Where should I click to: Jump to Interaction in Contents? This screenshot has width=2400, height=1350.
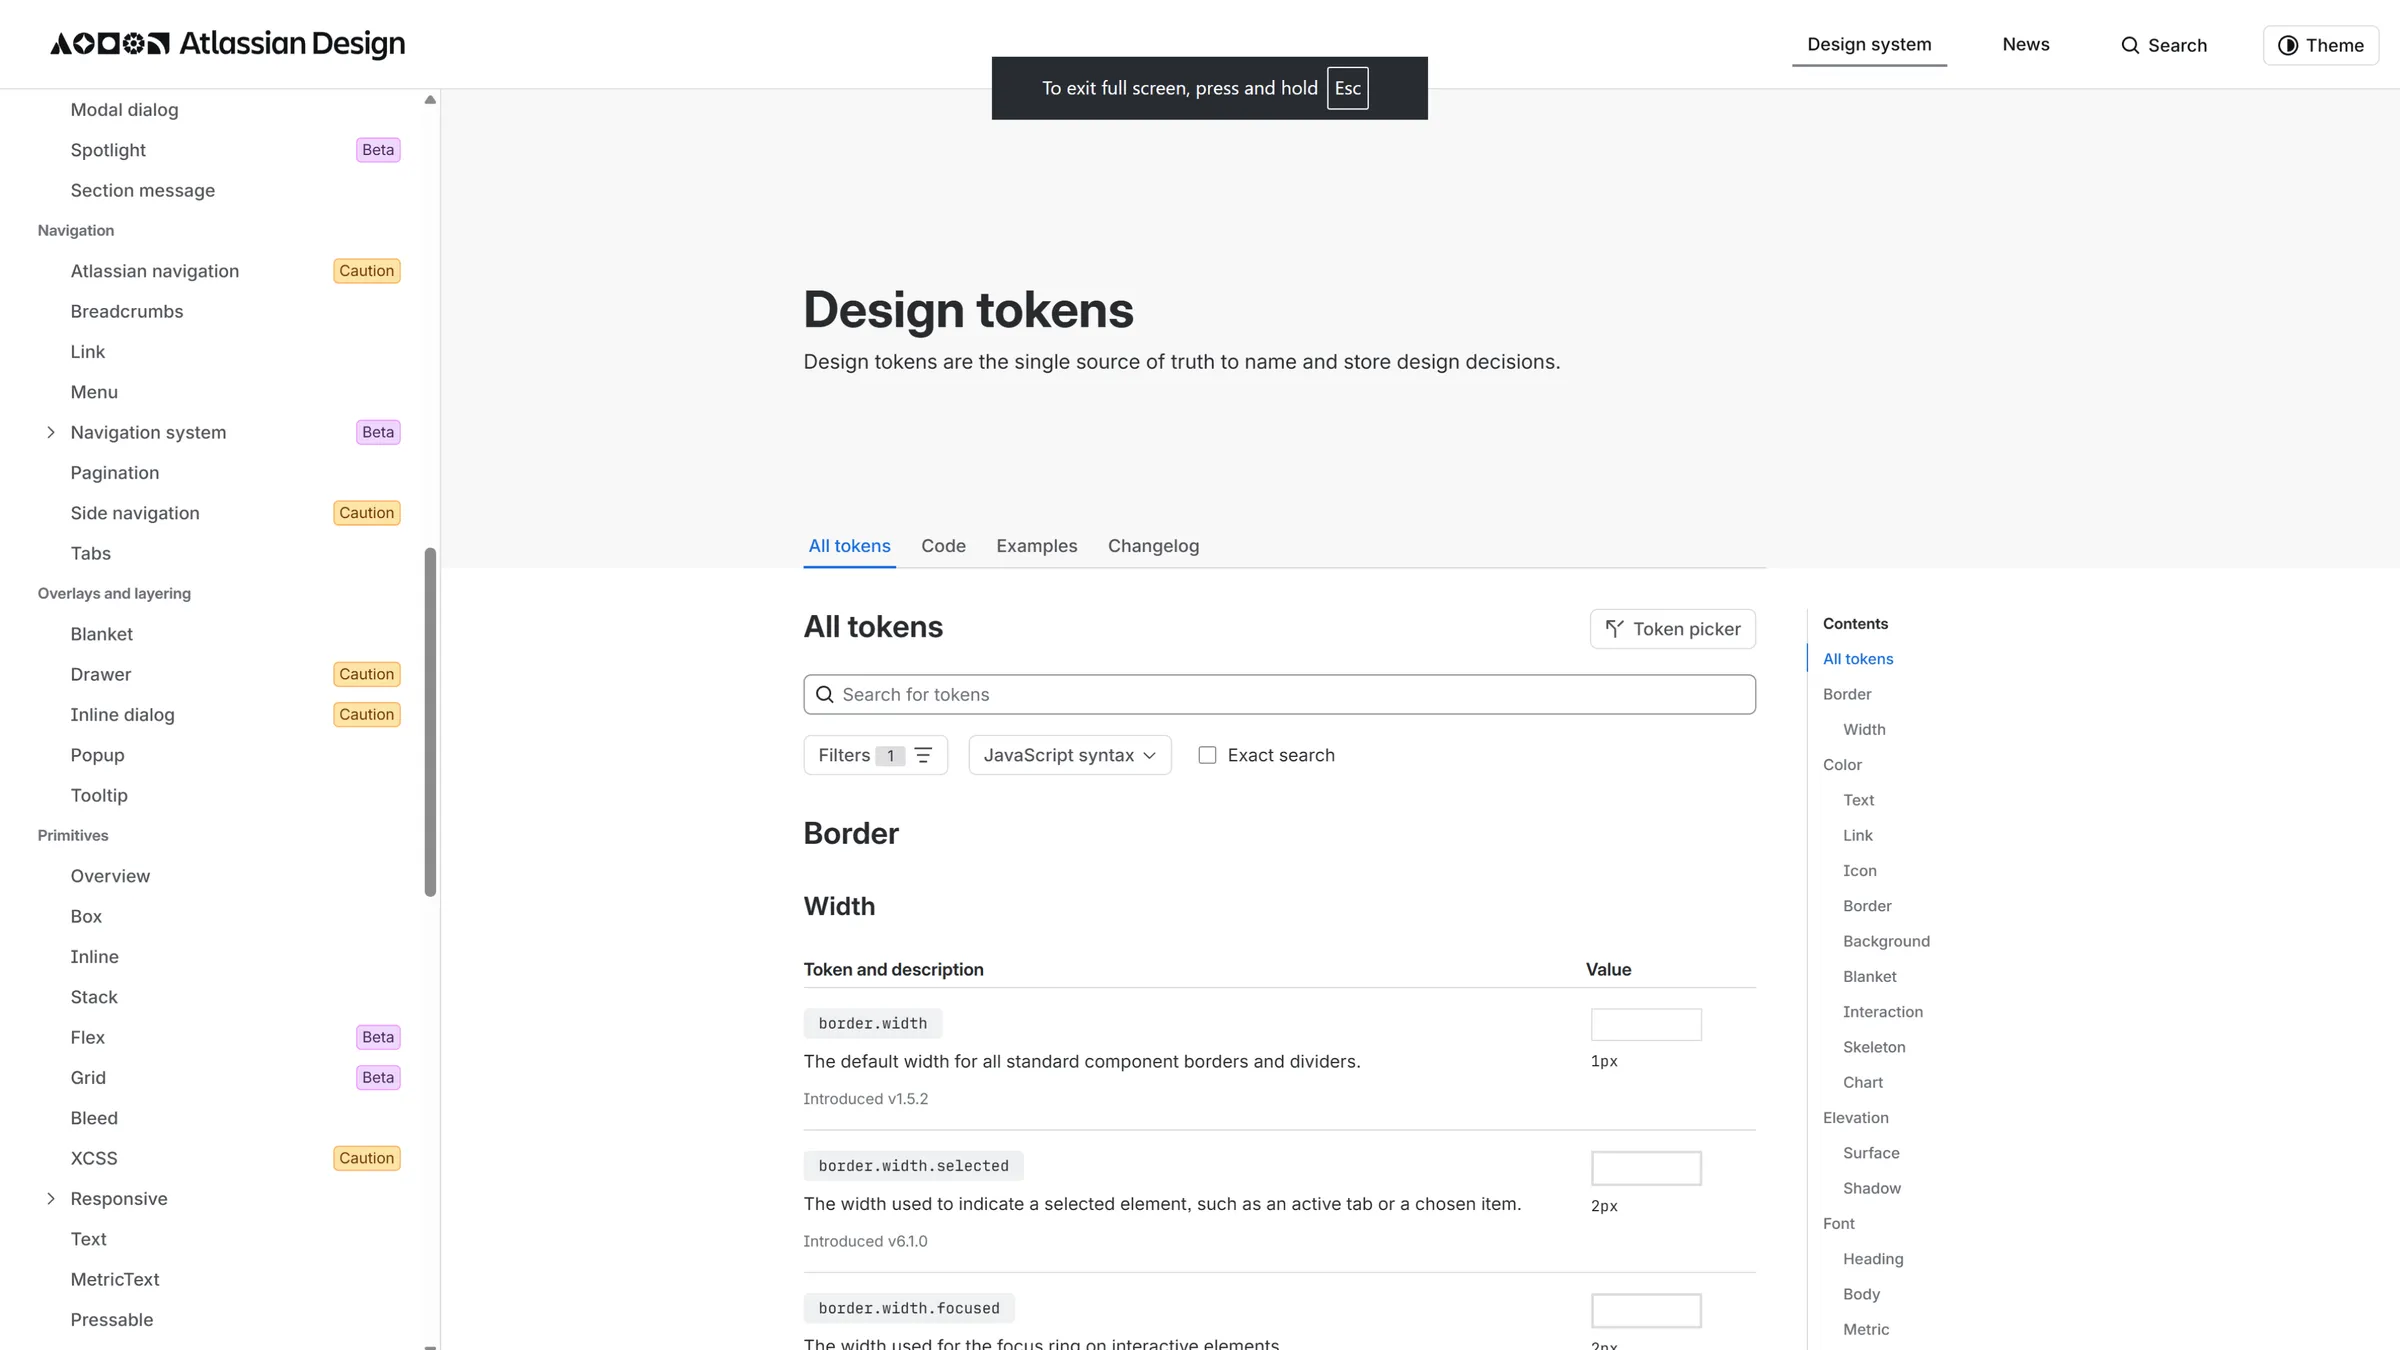1882,1011
